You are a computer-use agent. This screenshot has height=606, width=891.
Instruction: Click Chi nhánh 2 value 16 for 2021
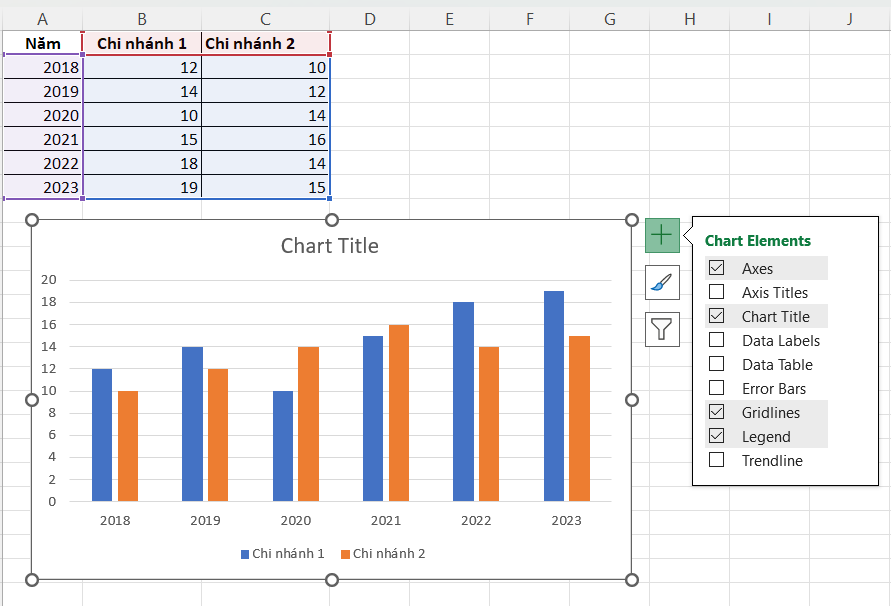point(265,139)
